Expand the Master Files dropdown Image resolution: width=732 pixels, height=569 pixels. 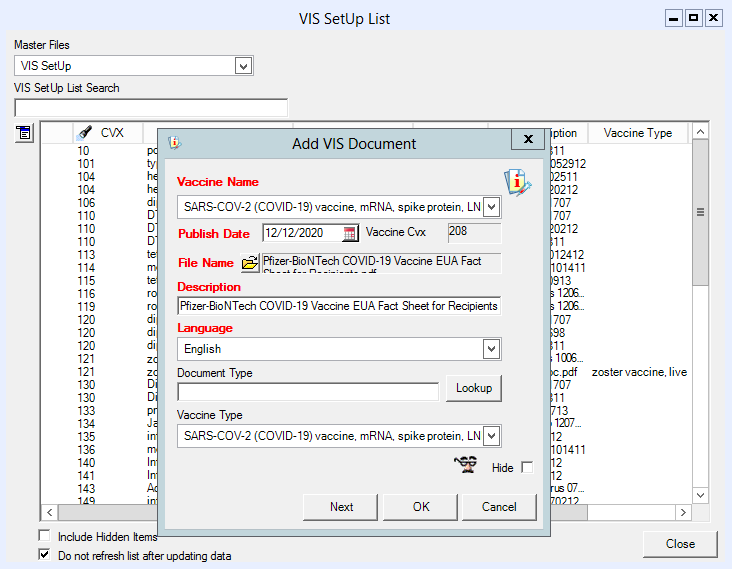243,66
